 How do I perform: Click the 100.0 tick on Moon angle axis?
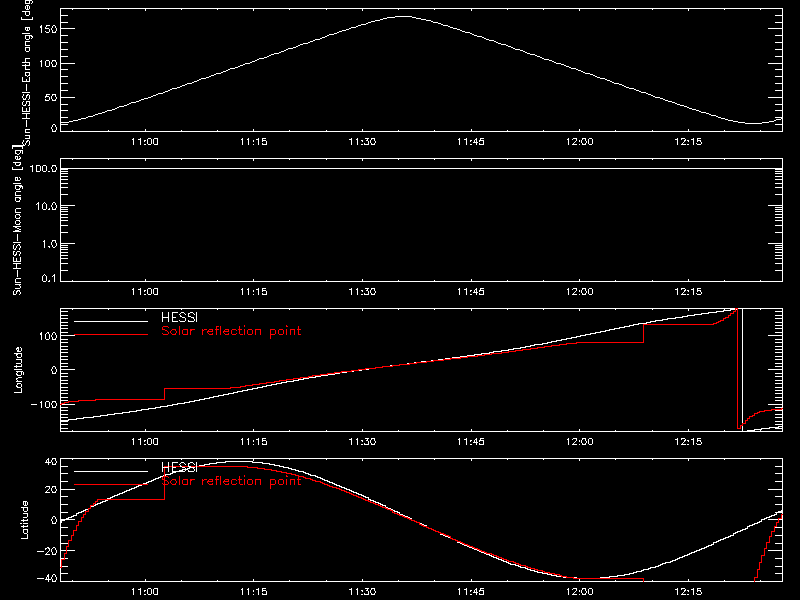pos(43,168)
